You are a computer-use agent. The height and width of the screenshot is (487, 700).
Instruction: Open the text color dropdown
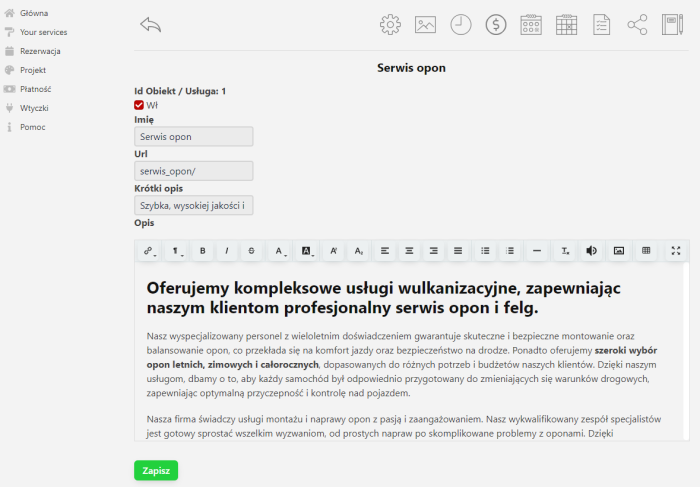point(281,251)
